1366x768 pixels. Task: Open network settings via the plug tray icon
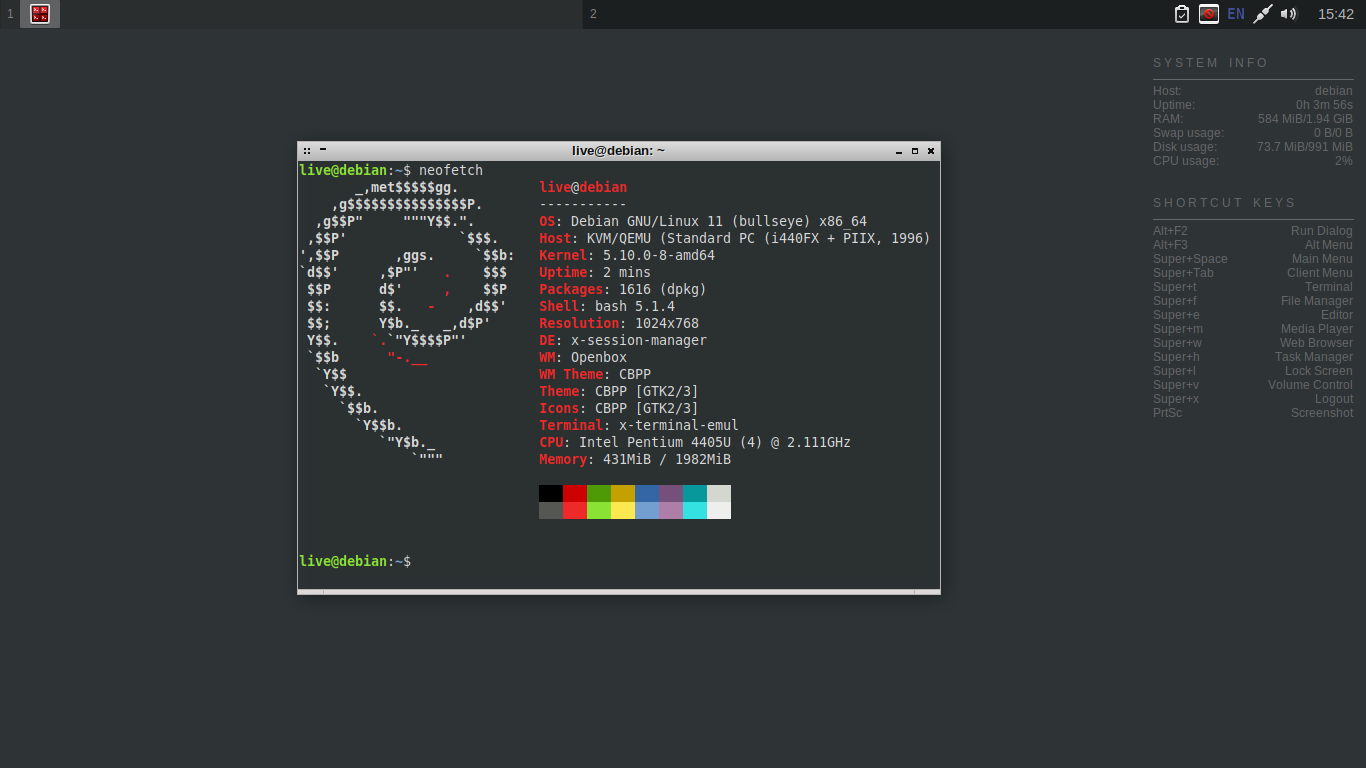tap(1262, 14)
